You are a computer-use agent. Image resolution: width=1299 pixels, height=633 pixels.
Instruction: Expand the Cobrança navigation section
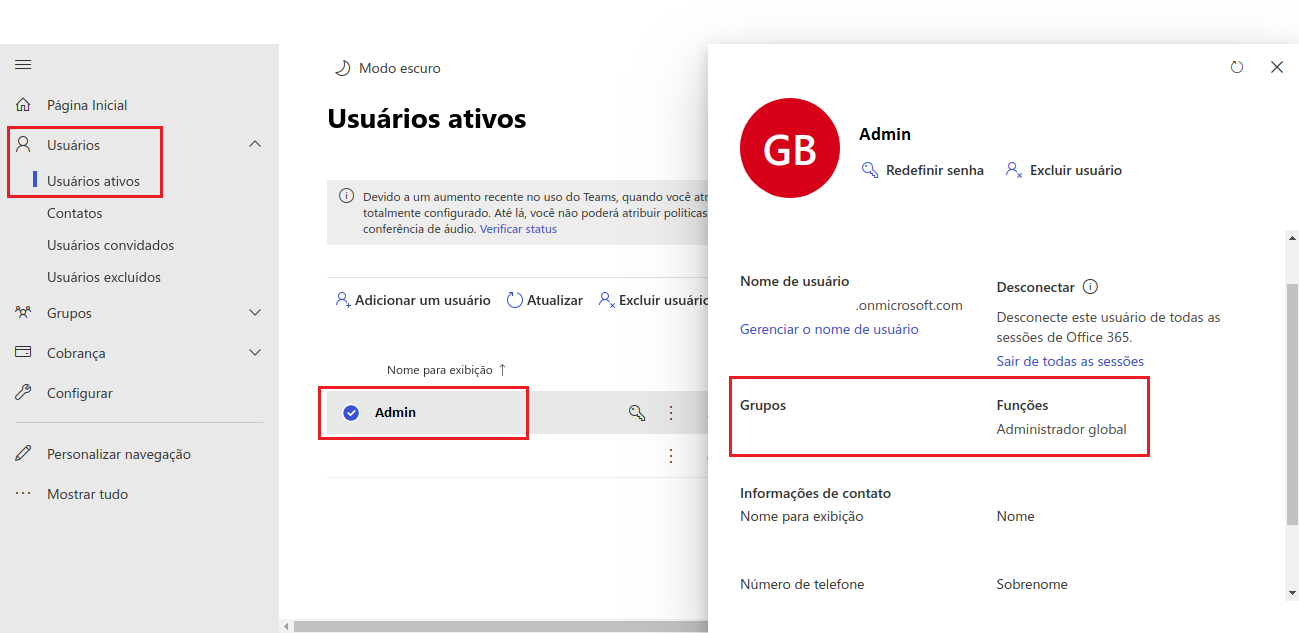point(255,353)
